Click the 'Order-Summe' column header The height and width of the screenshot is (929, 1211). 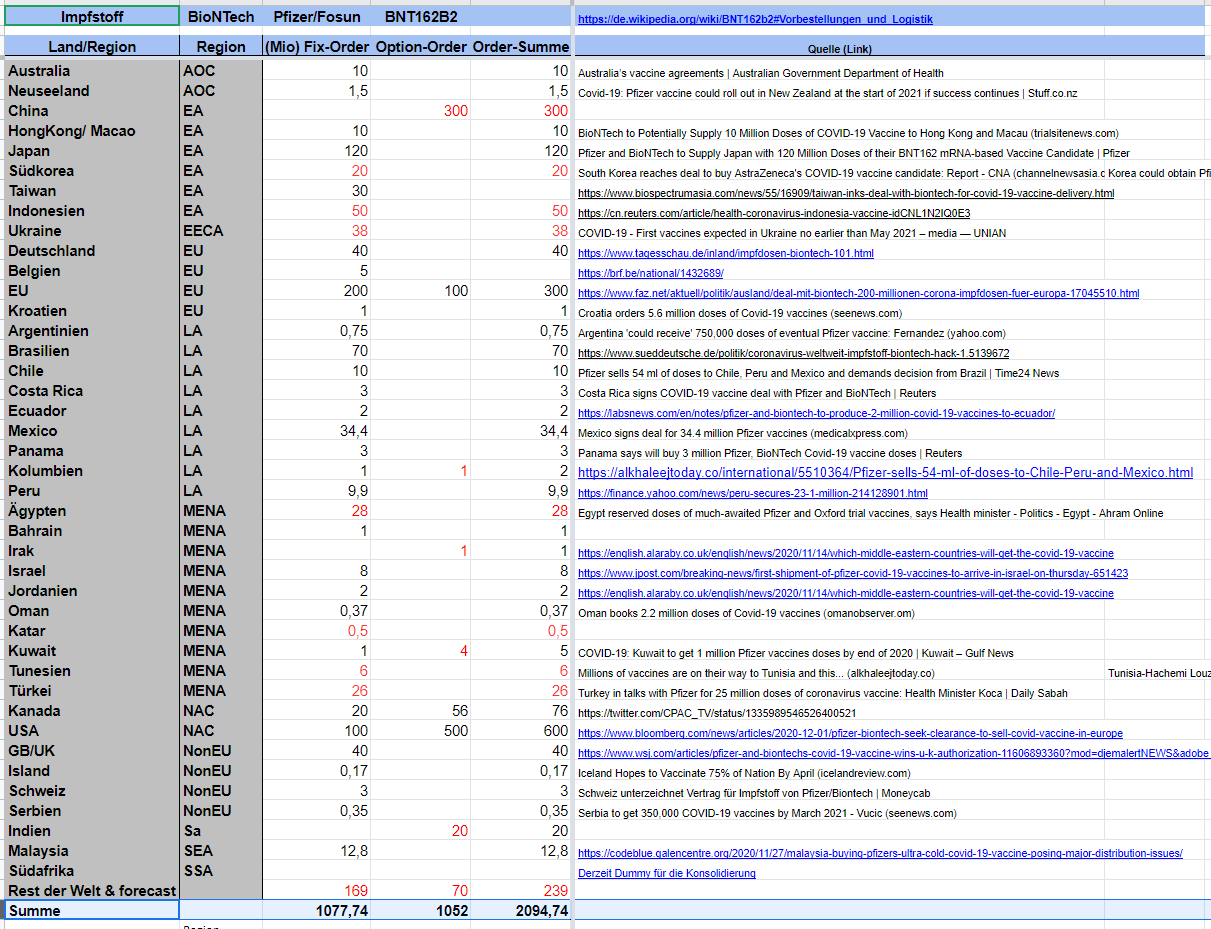pos(521,47)
